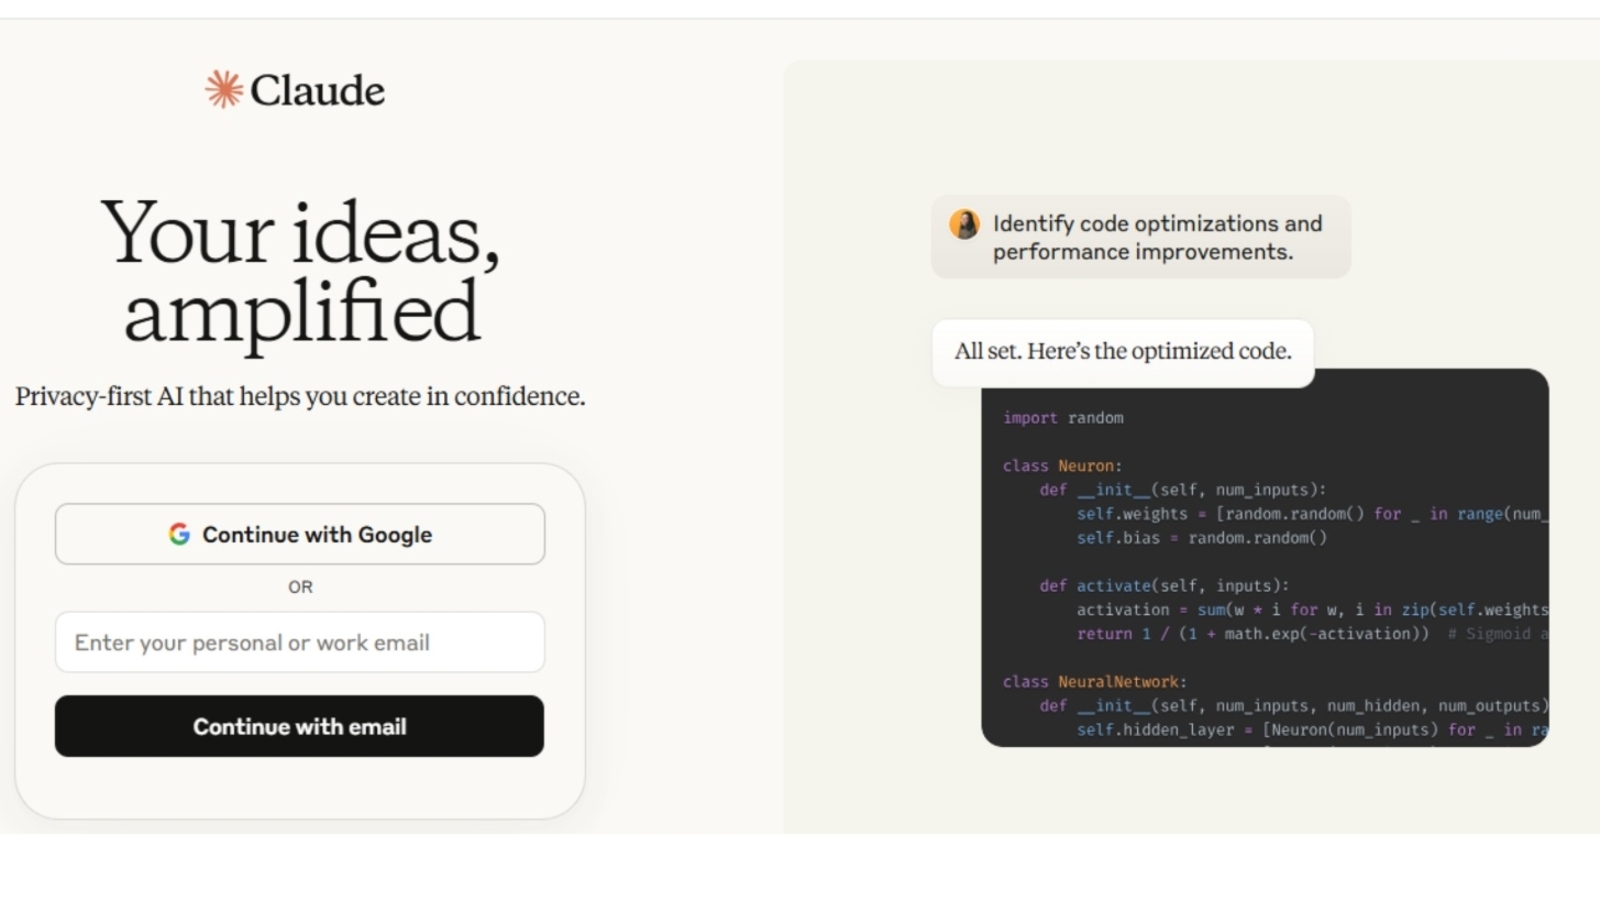Click the 'return 1 / (1 + math.exp' line
Viewport: 1600px width, 900px height.
pyautogui.click(x=1312, y=634)
